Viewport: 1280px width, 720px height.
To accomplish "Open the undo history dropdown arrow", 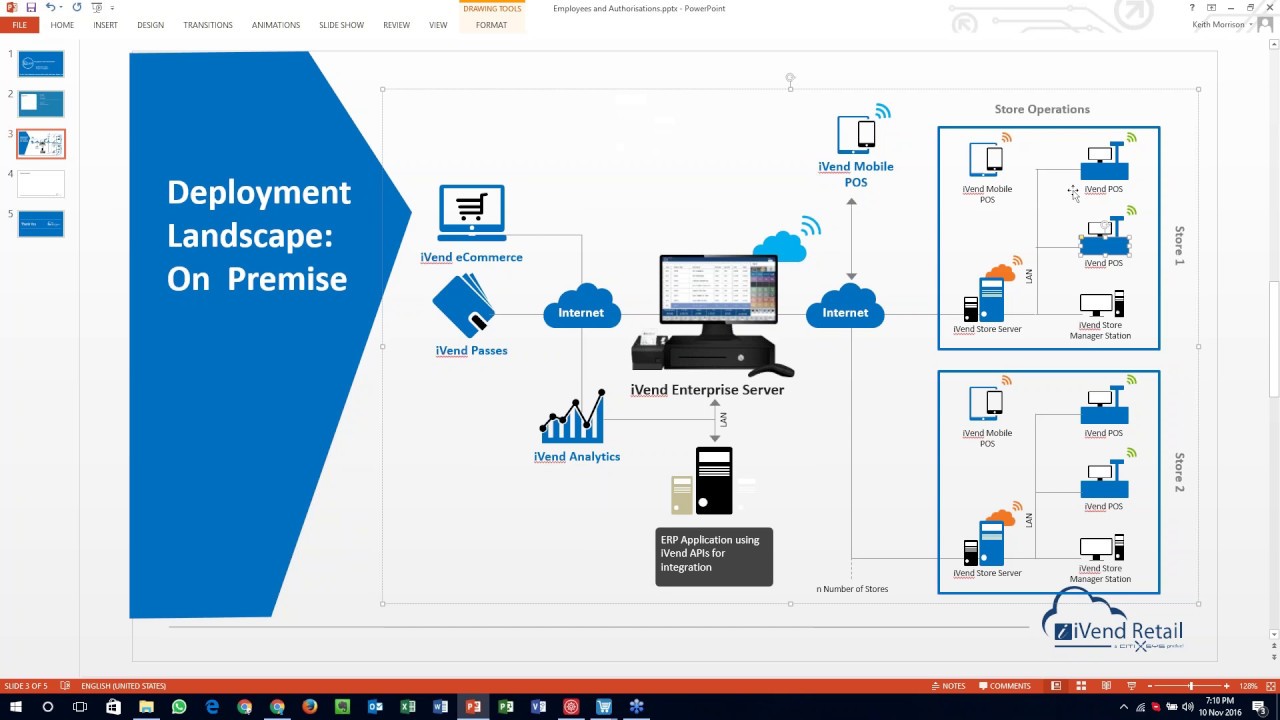I will [59, 8].
